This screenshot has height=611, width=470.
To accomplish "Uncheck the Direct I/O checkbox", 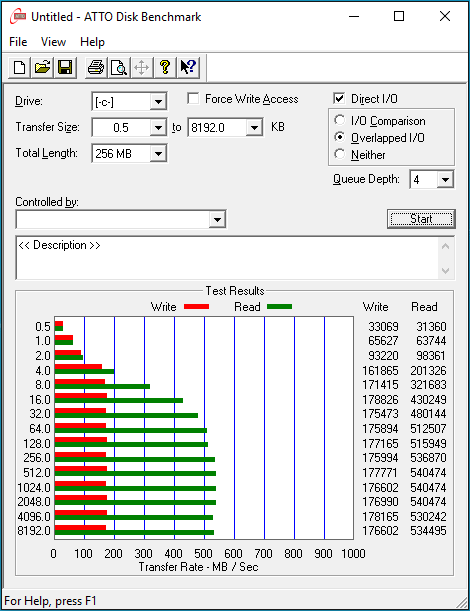I will click(339, 99).
